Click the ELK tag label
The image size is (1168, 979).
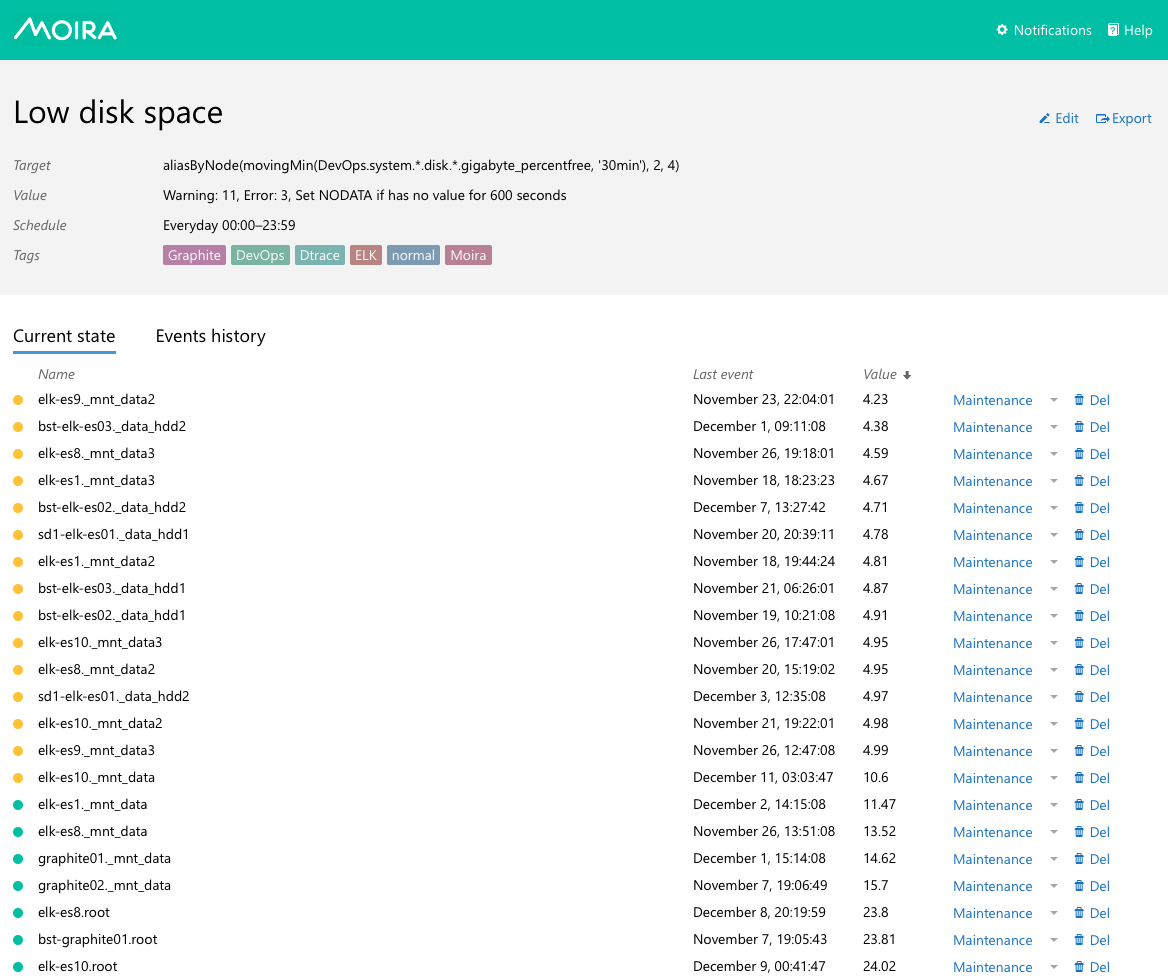click(365, 255)
